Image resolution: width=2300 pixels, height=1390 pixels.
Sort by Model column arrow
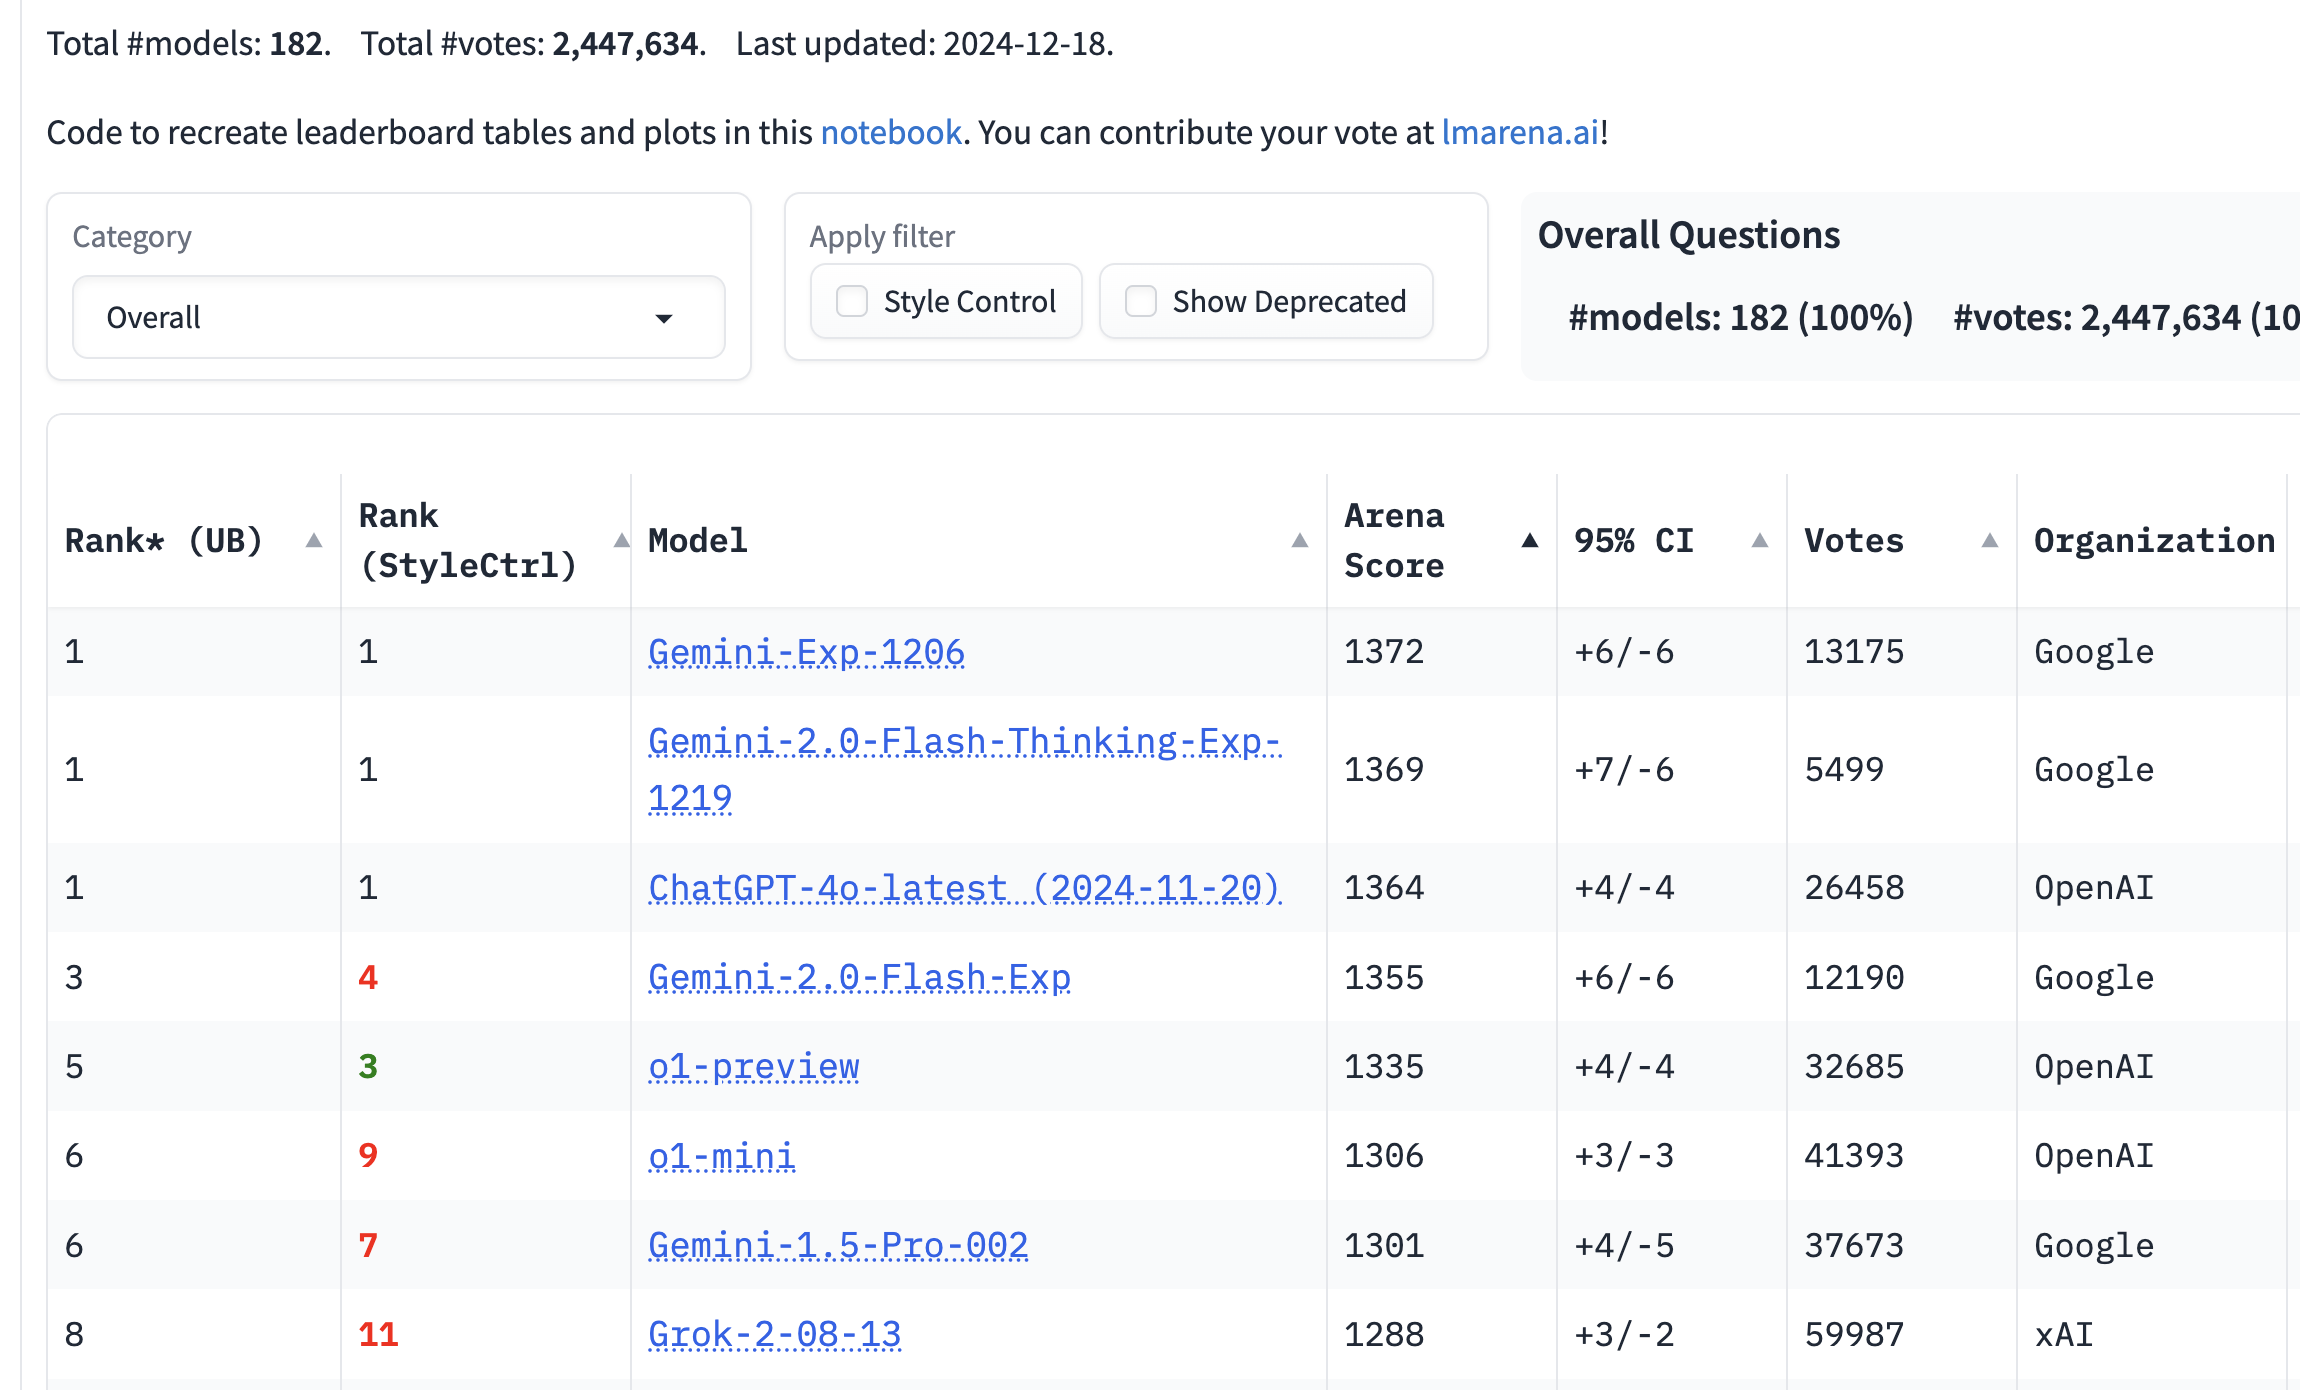tap(1300, 541)
